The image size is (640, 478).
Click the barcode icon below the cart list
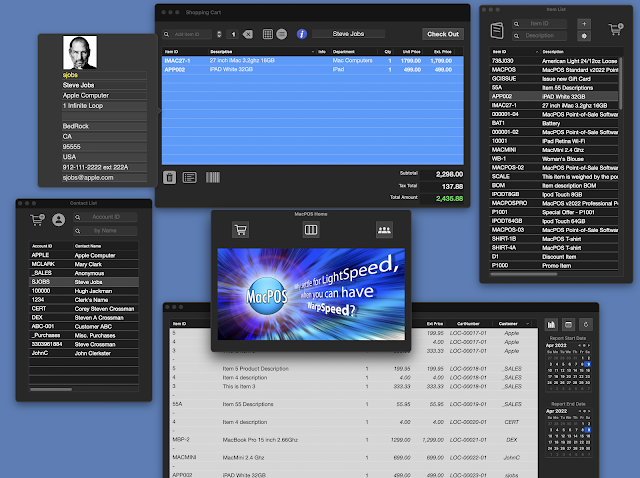tap(213, 177)
